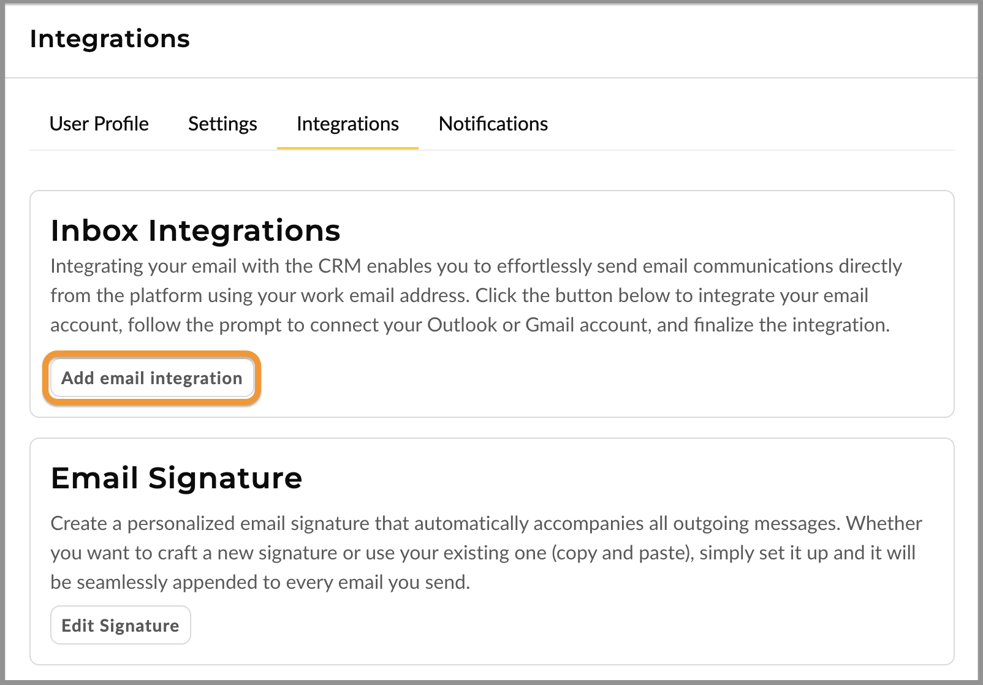Viewport: 983px width, 685px height.
Task: Click the Email Signature heading
Action: (176, 478)
